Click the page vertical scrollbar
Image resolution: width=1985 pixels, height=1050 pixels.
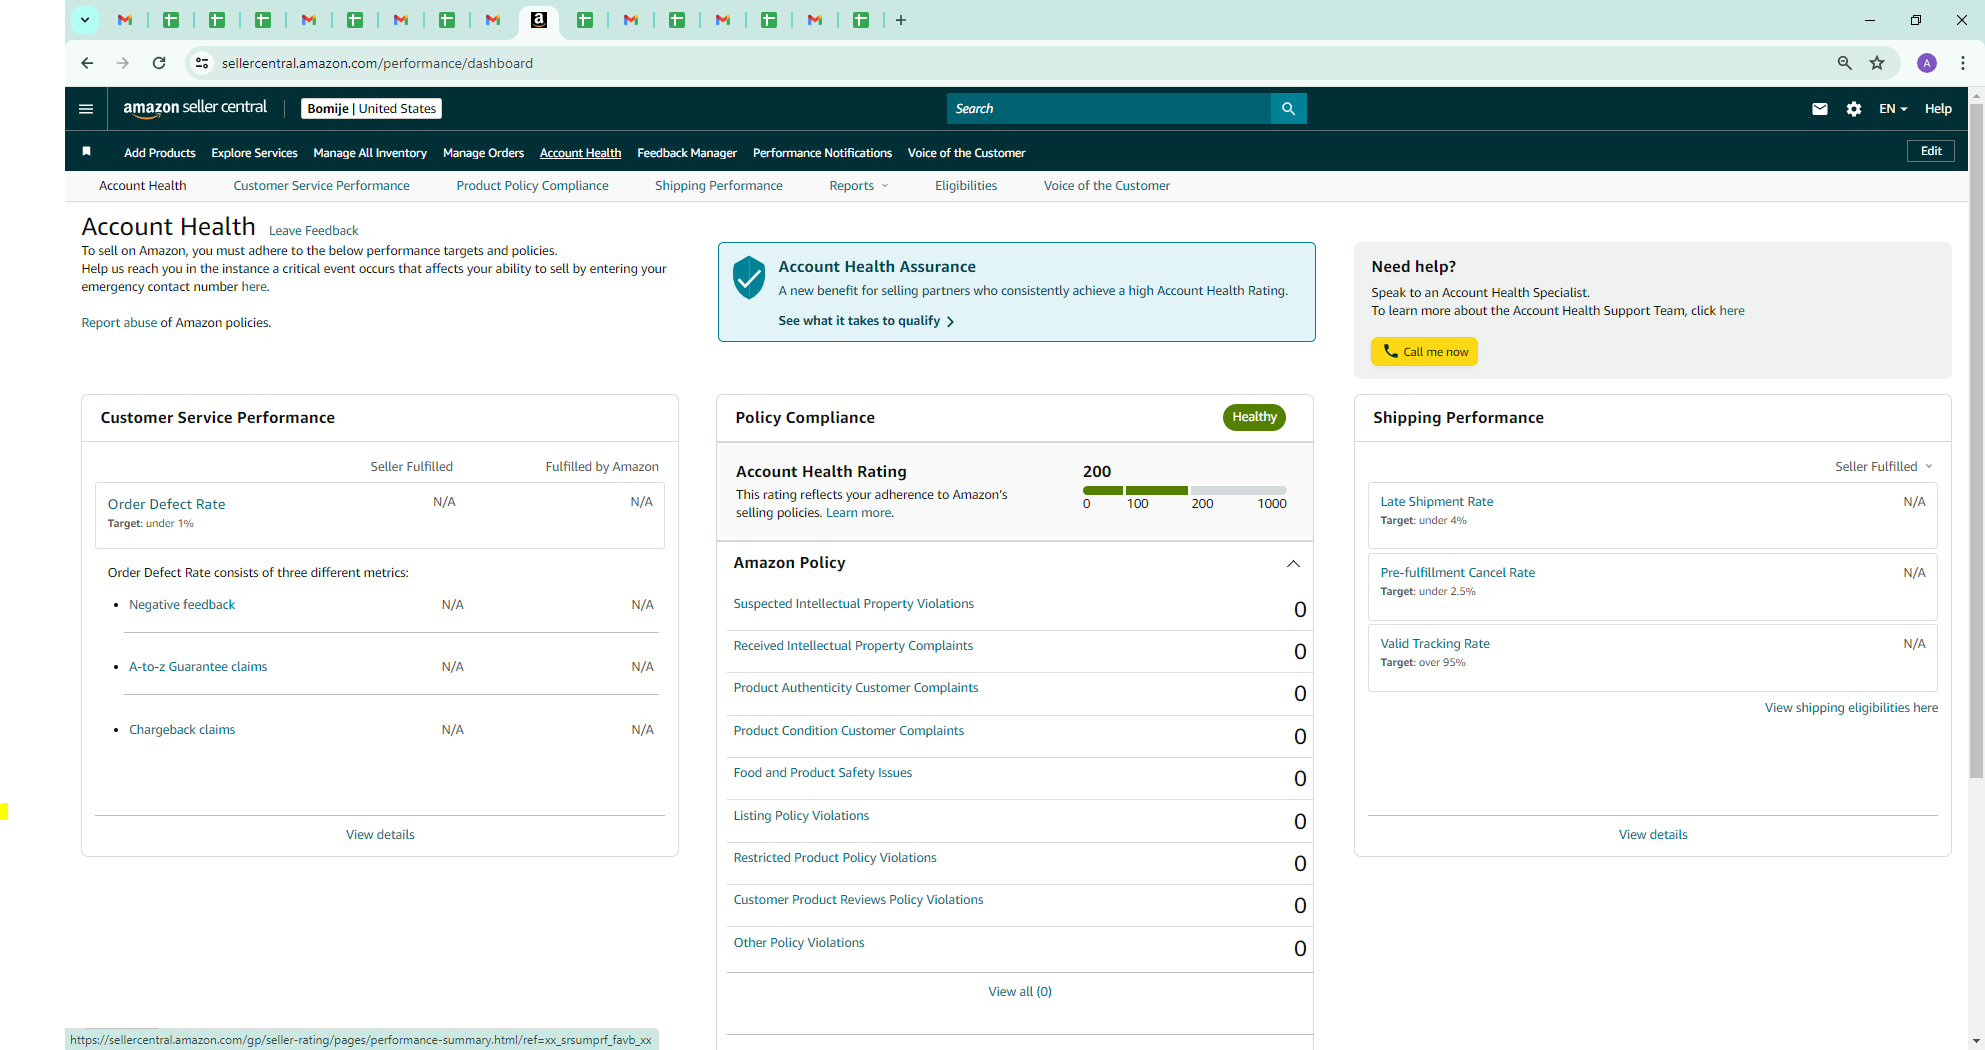1976,440
